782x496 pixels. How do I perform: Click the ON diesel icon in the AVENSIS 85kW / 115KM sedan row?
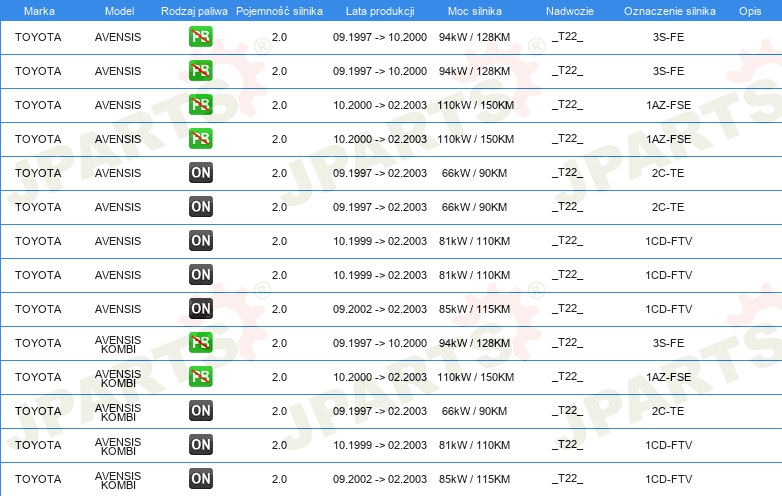point(201,309)
